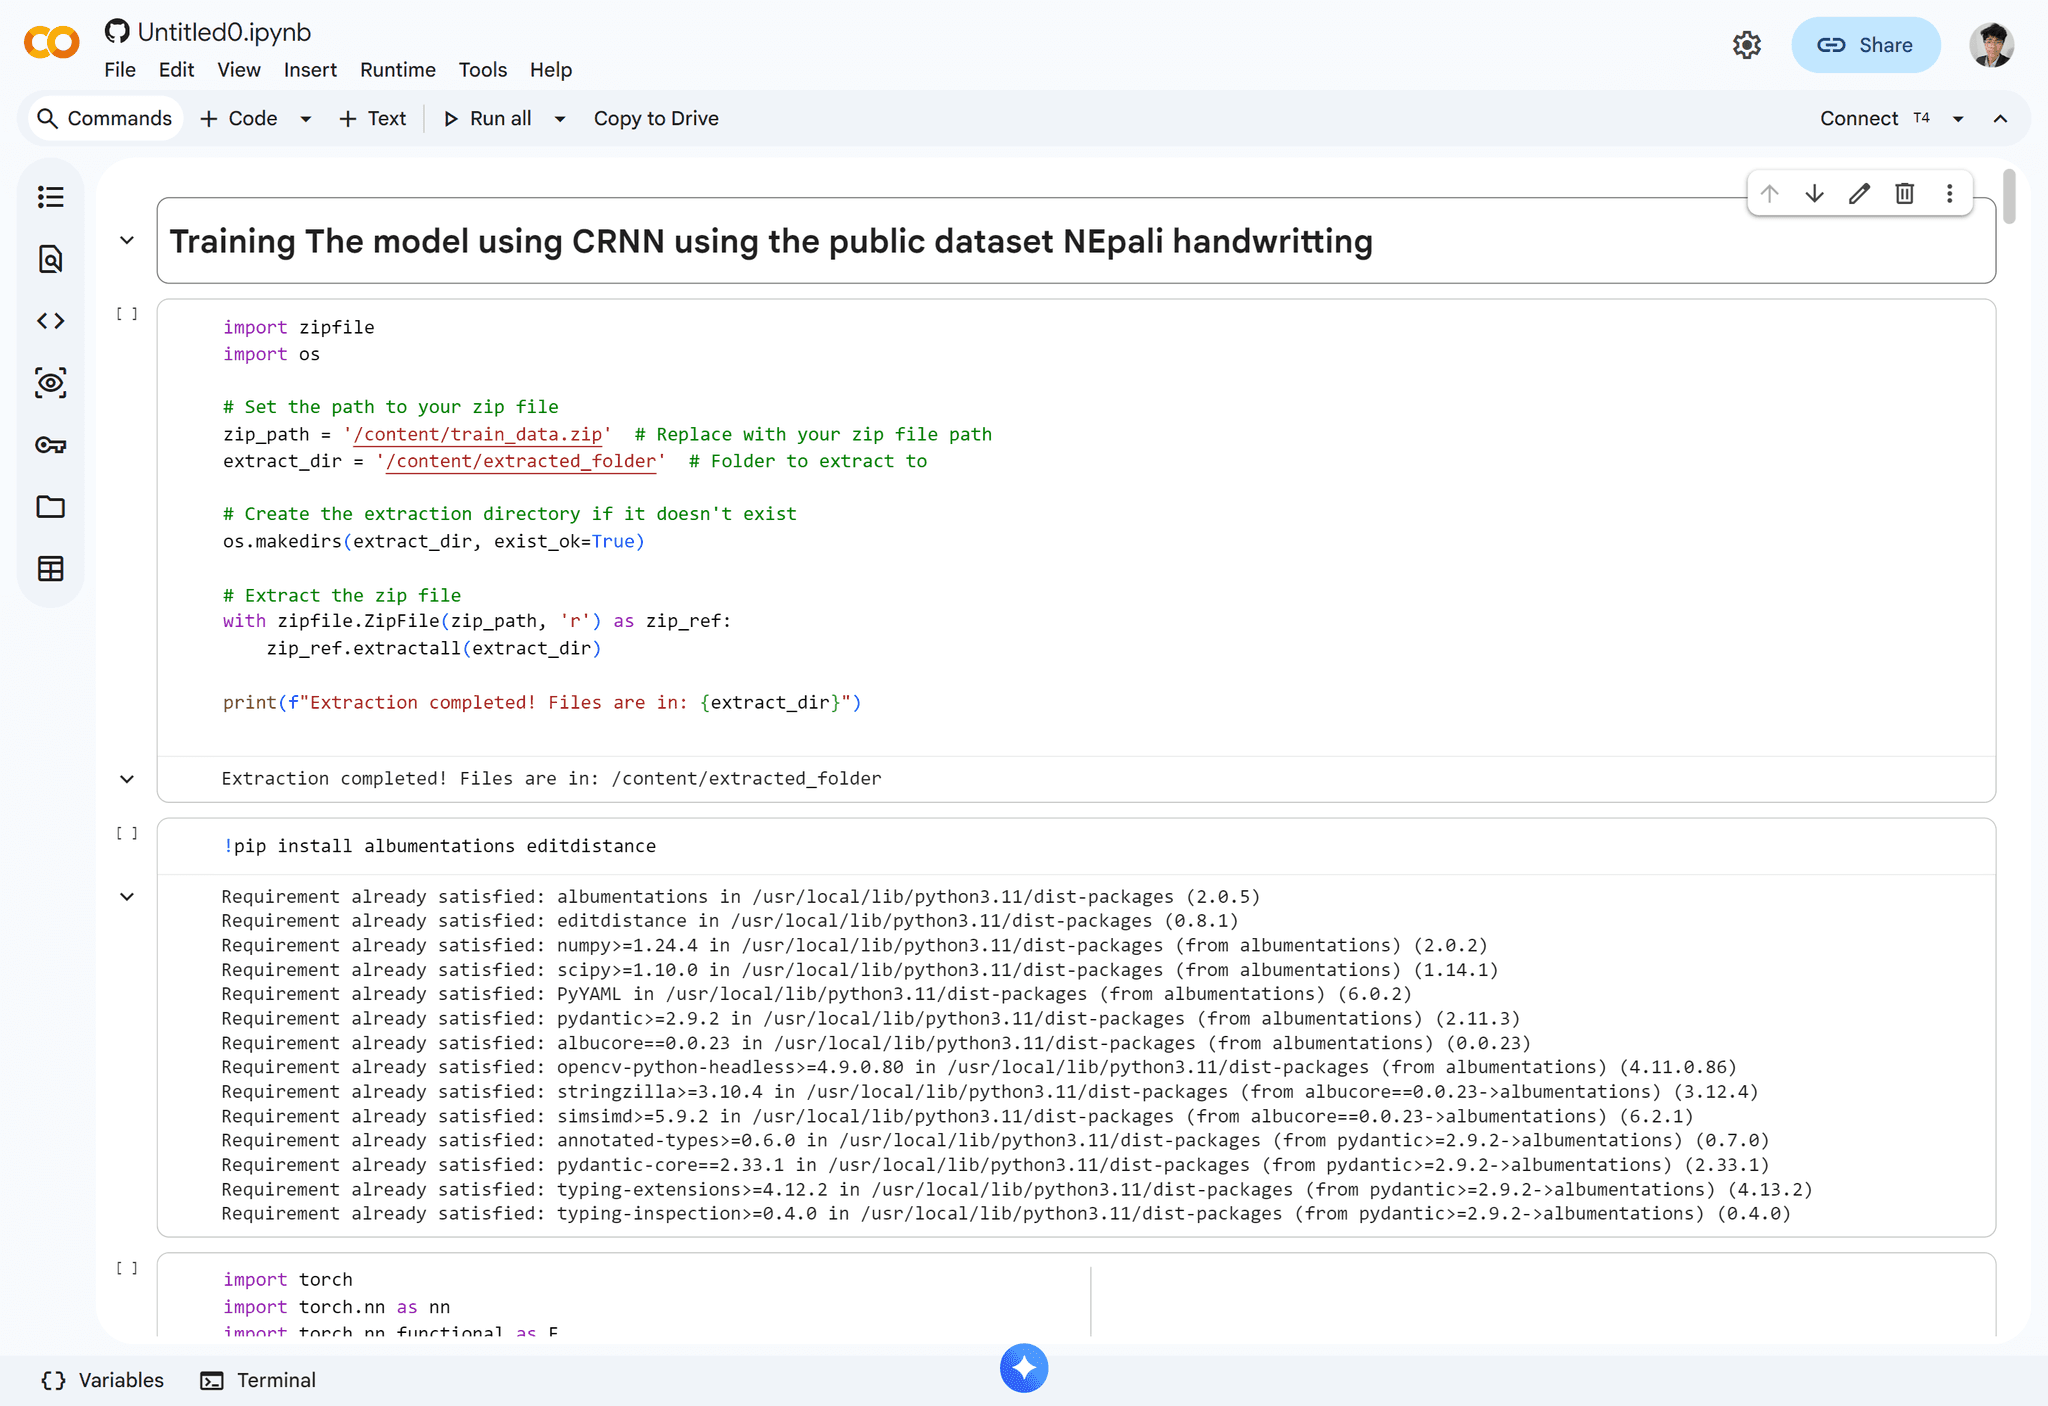Open the Files folder sidebar icon

coord(51,507)
